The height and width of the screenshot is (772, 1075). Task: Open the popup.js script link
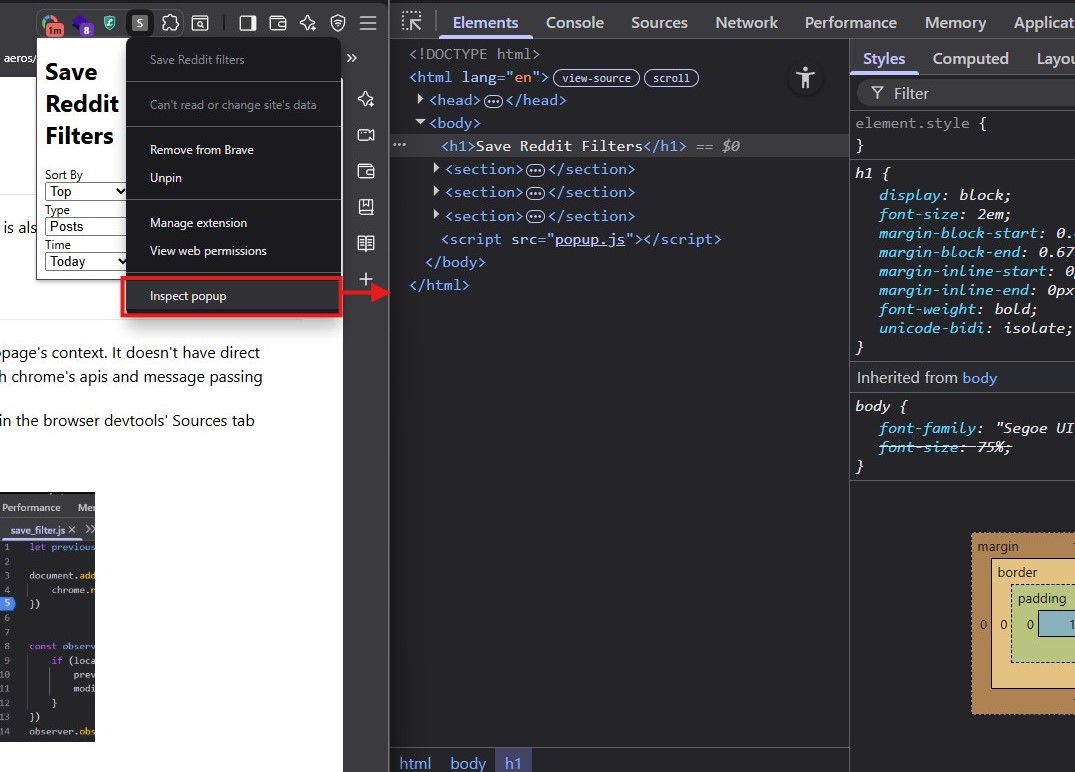(x=590, y=239)
